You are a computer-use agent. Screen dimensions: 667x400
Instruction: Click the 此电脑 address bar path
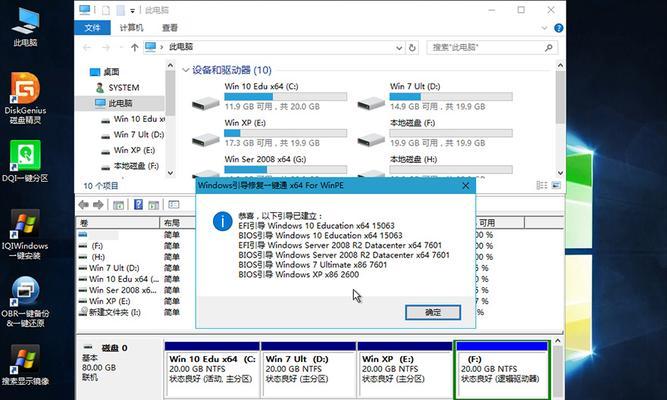[181, 47]
